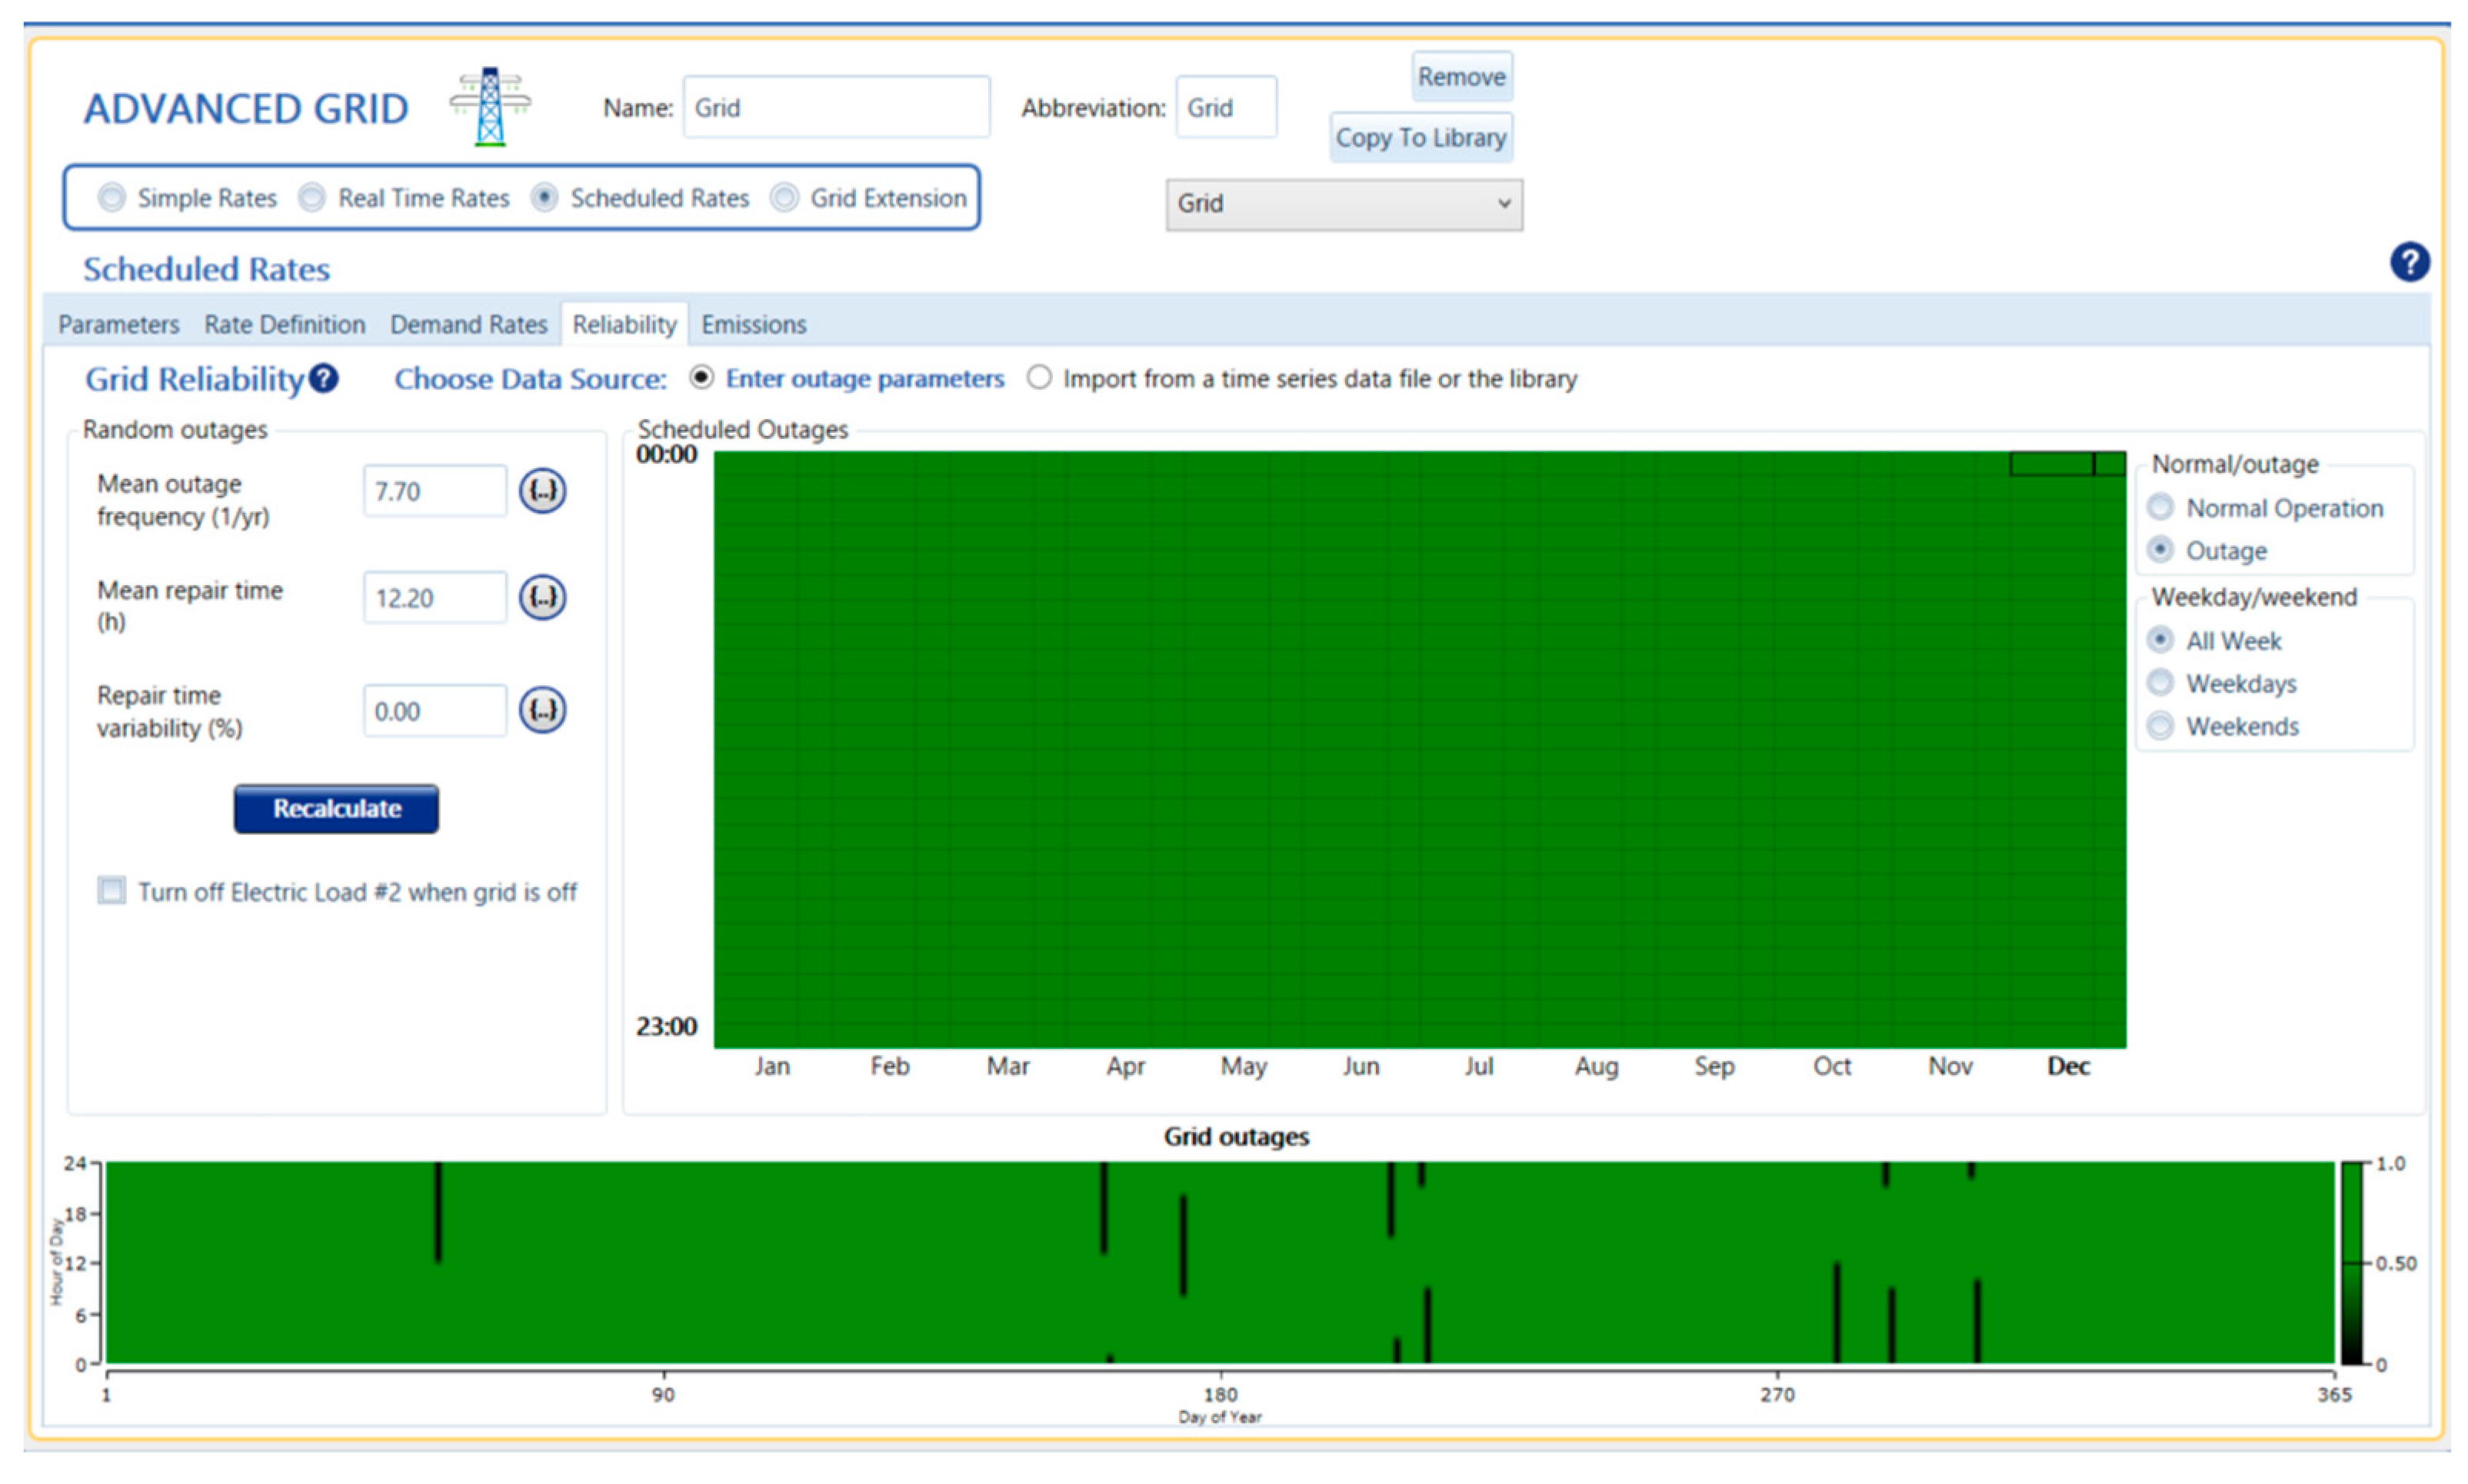Open the Reliability tab
This screenshot has width=2468, height=1484.
pyautogui.click(x=624, y=325)
